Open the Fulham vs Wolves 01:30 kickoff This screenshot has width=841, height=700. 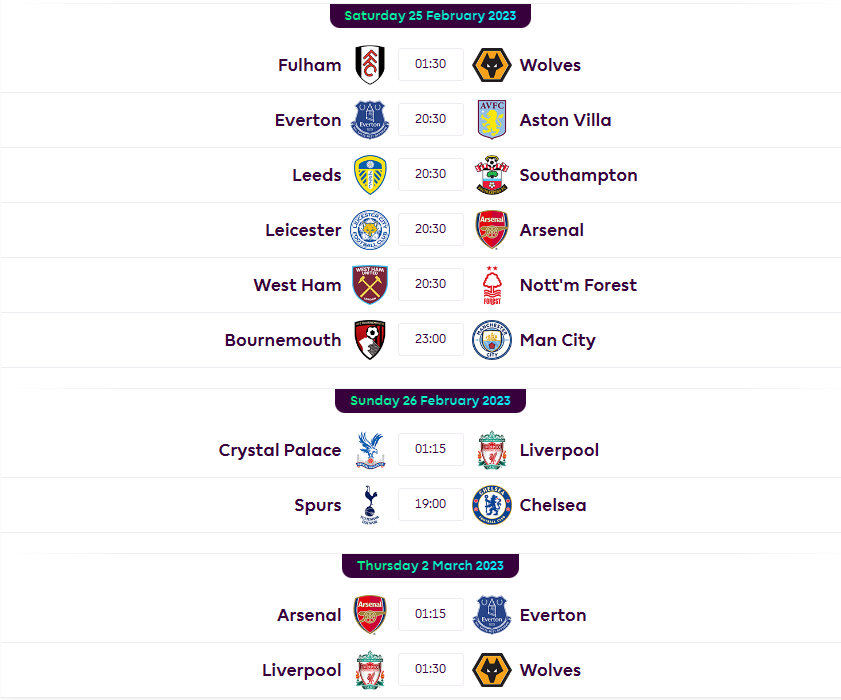[x=430, y=64]
